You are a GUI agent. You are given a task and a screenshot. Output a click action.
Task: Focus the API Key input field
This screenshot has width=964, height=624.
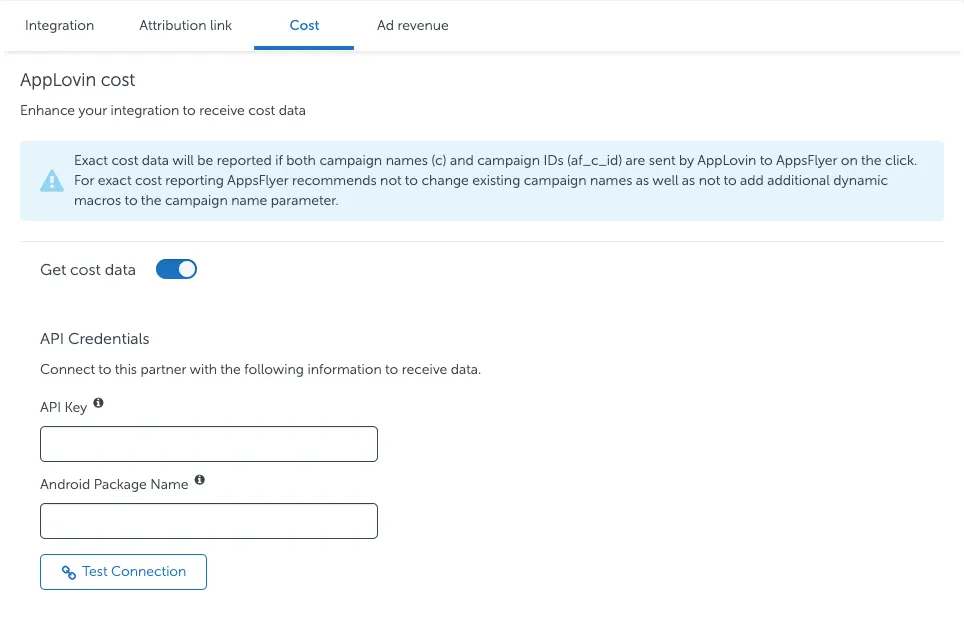(209, 444)
